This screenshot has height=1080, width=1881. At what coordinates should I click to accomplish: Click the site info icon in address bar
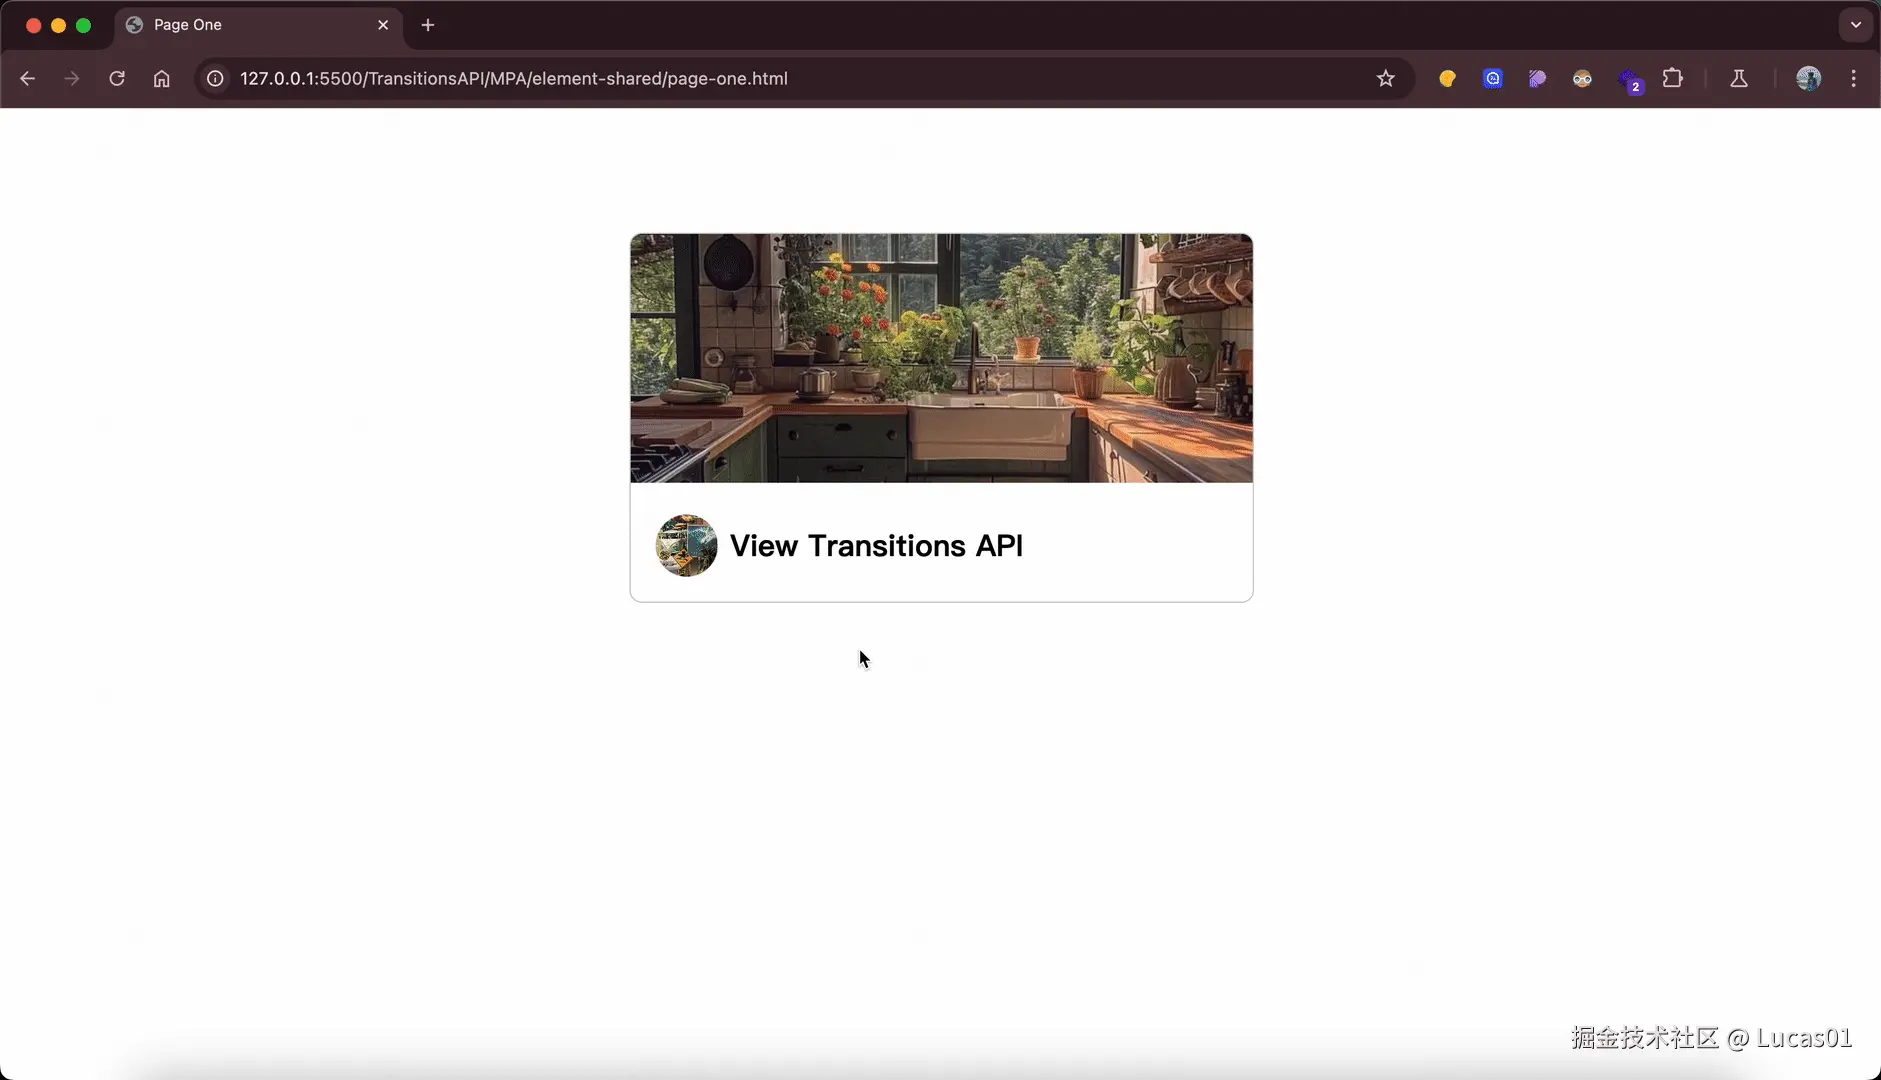point(215,79)
